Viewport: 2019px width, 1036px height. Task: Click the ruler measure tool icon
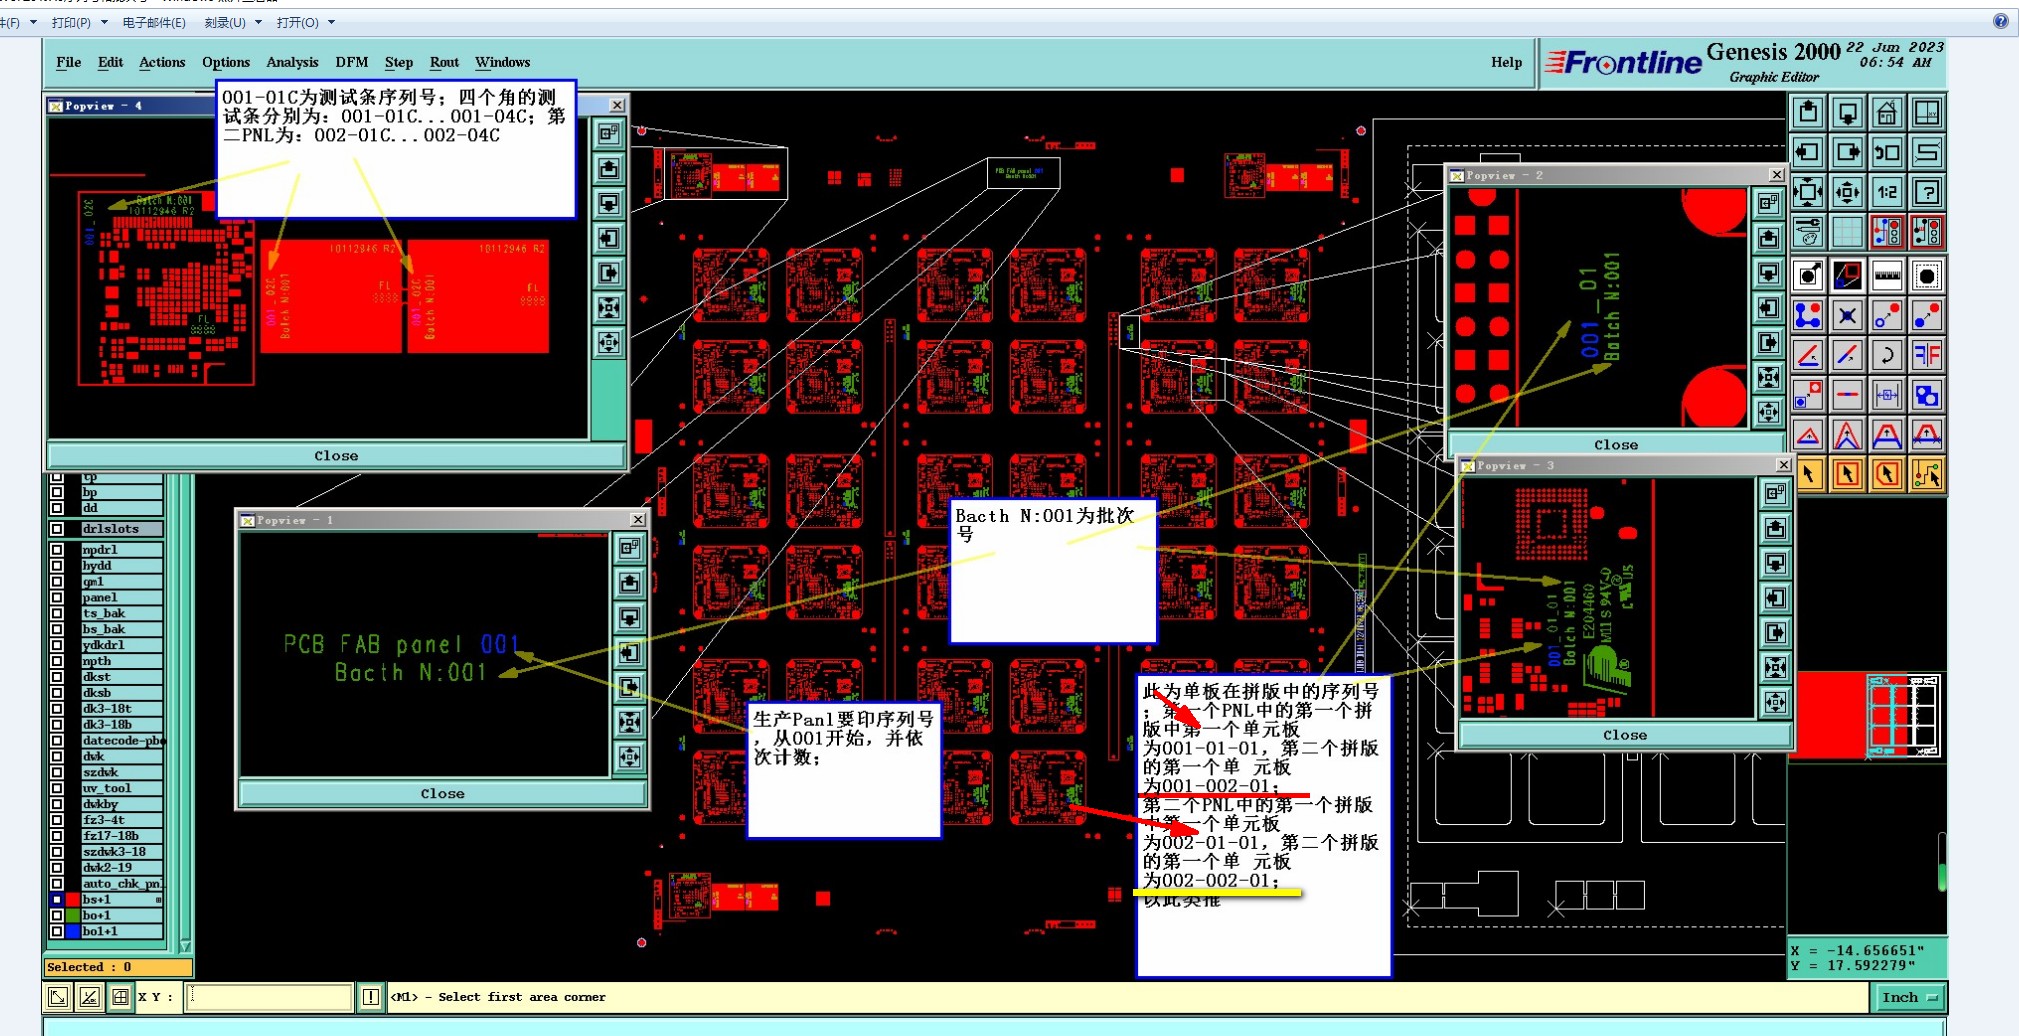pos(1887,275)
